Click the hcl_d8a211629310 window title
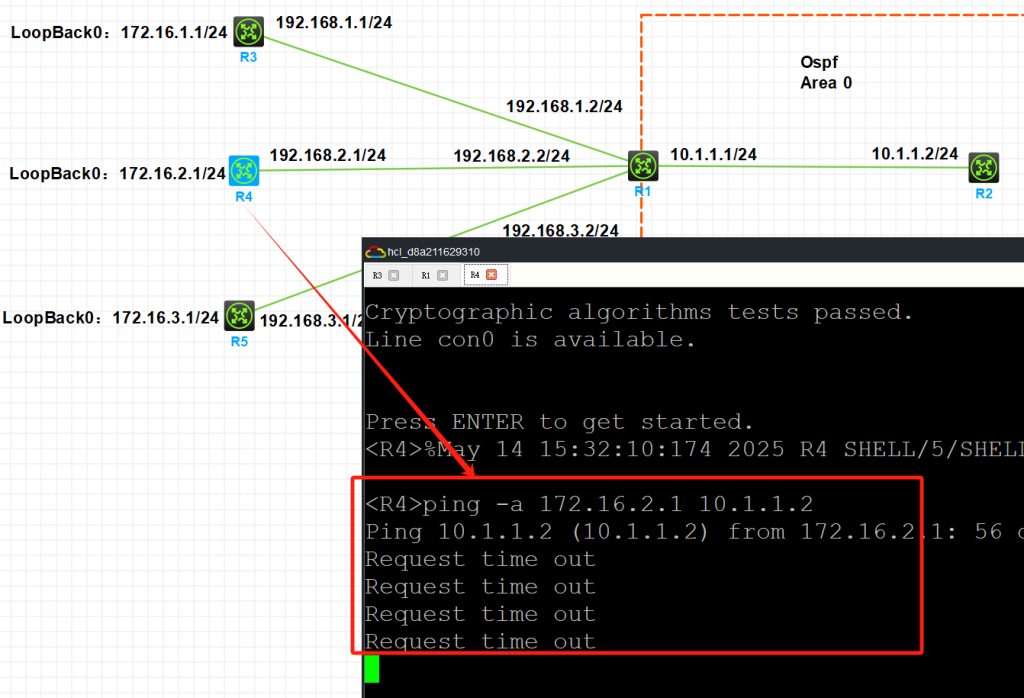 (434, 252)
